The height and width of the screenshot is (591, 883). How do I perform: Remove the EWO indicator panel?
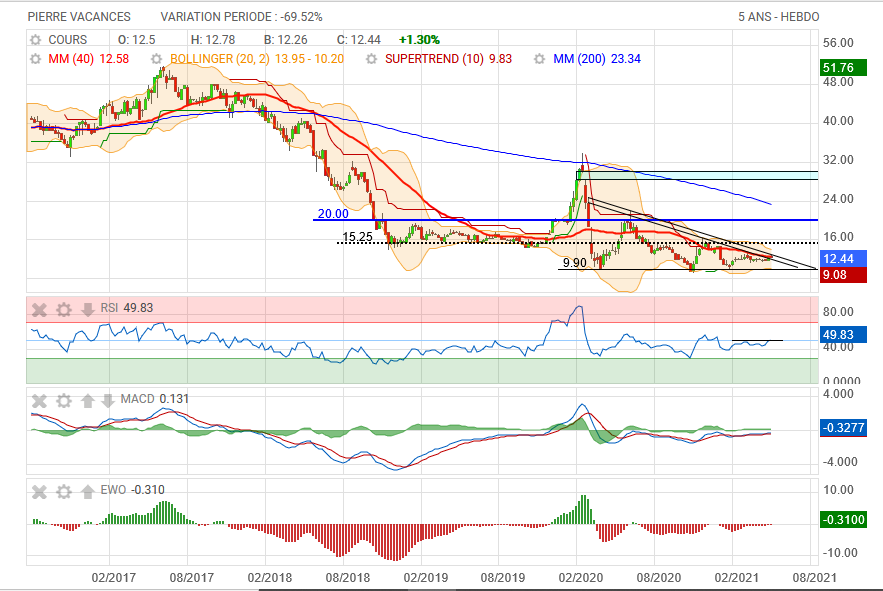tap(39, 492)
